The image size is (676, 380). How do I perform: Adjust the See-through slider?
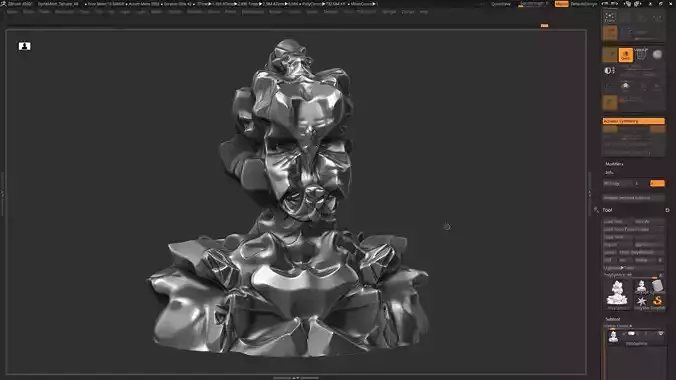click(532, 4)
